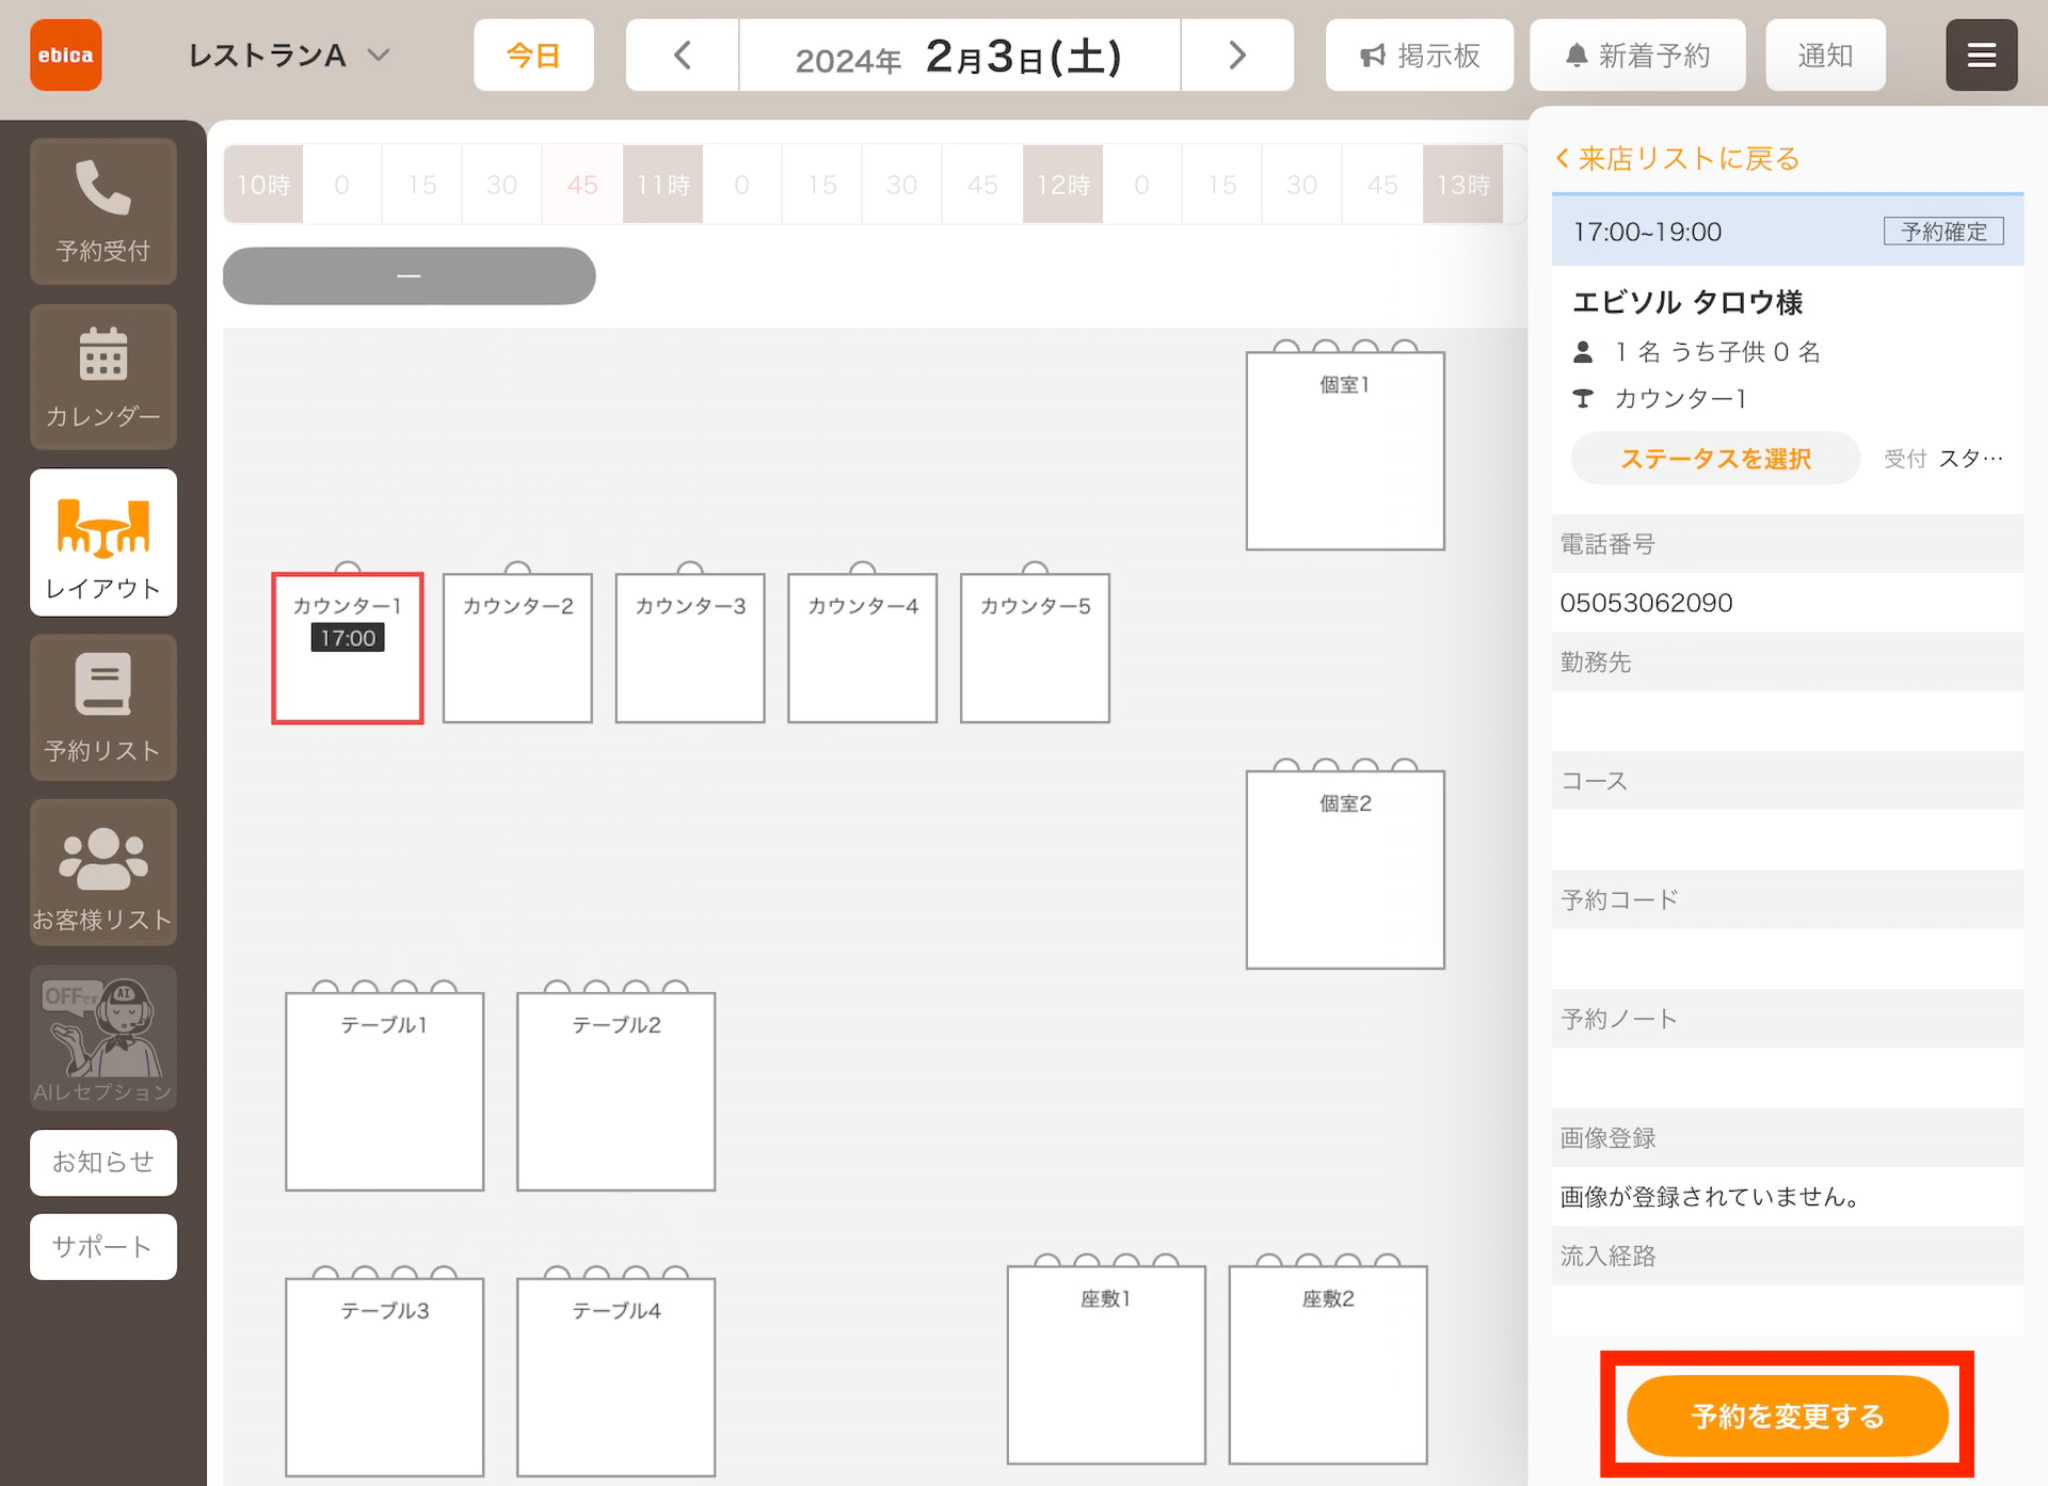Click the guest count 1 名 うち子供 0 名

tap(1718, 351)
